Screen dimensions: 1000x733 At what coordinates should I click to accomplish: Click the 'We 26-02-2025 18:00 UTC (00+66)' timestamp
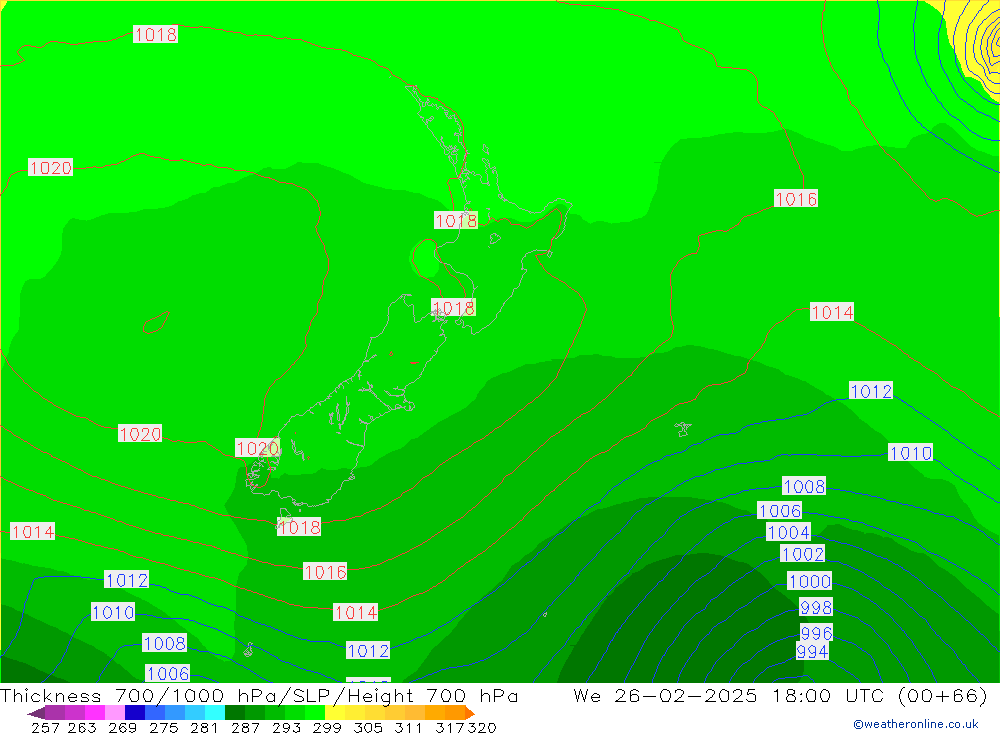780,695
